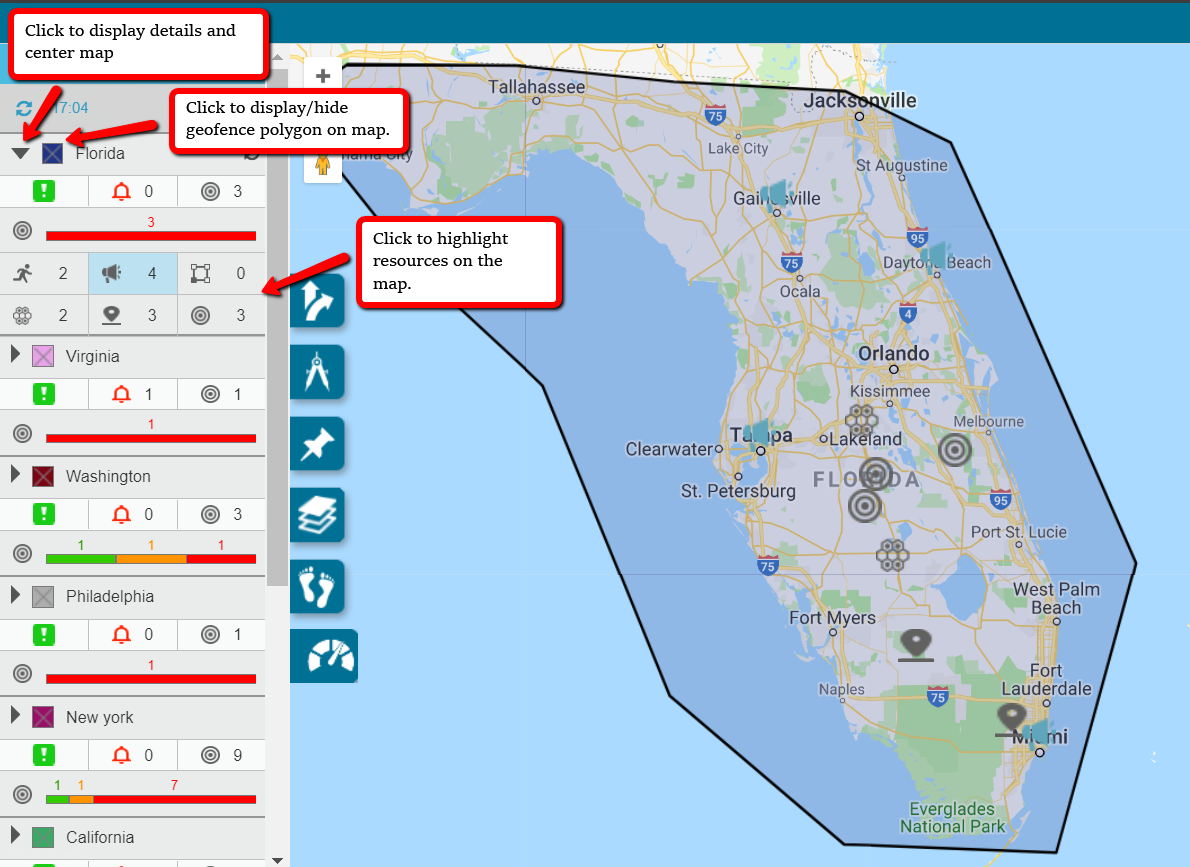1190x867 pixels.
Task: Highlight Florida running person resources
Action: click(x=43, y=273)
